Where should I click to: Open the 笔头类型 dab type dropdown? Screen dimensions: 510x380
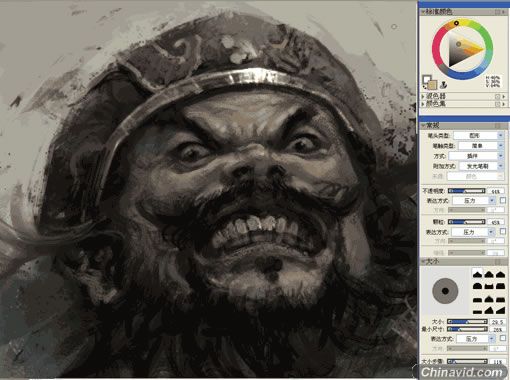click(478, 135)
